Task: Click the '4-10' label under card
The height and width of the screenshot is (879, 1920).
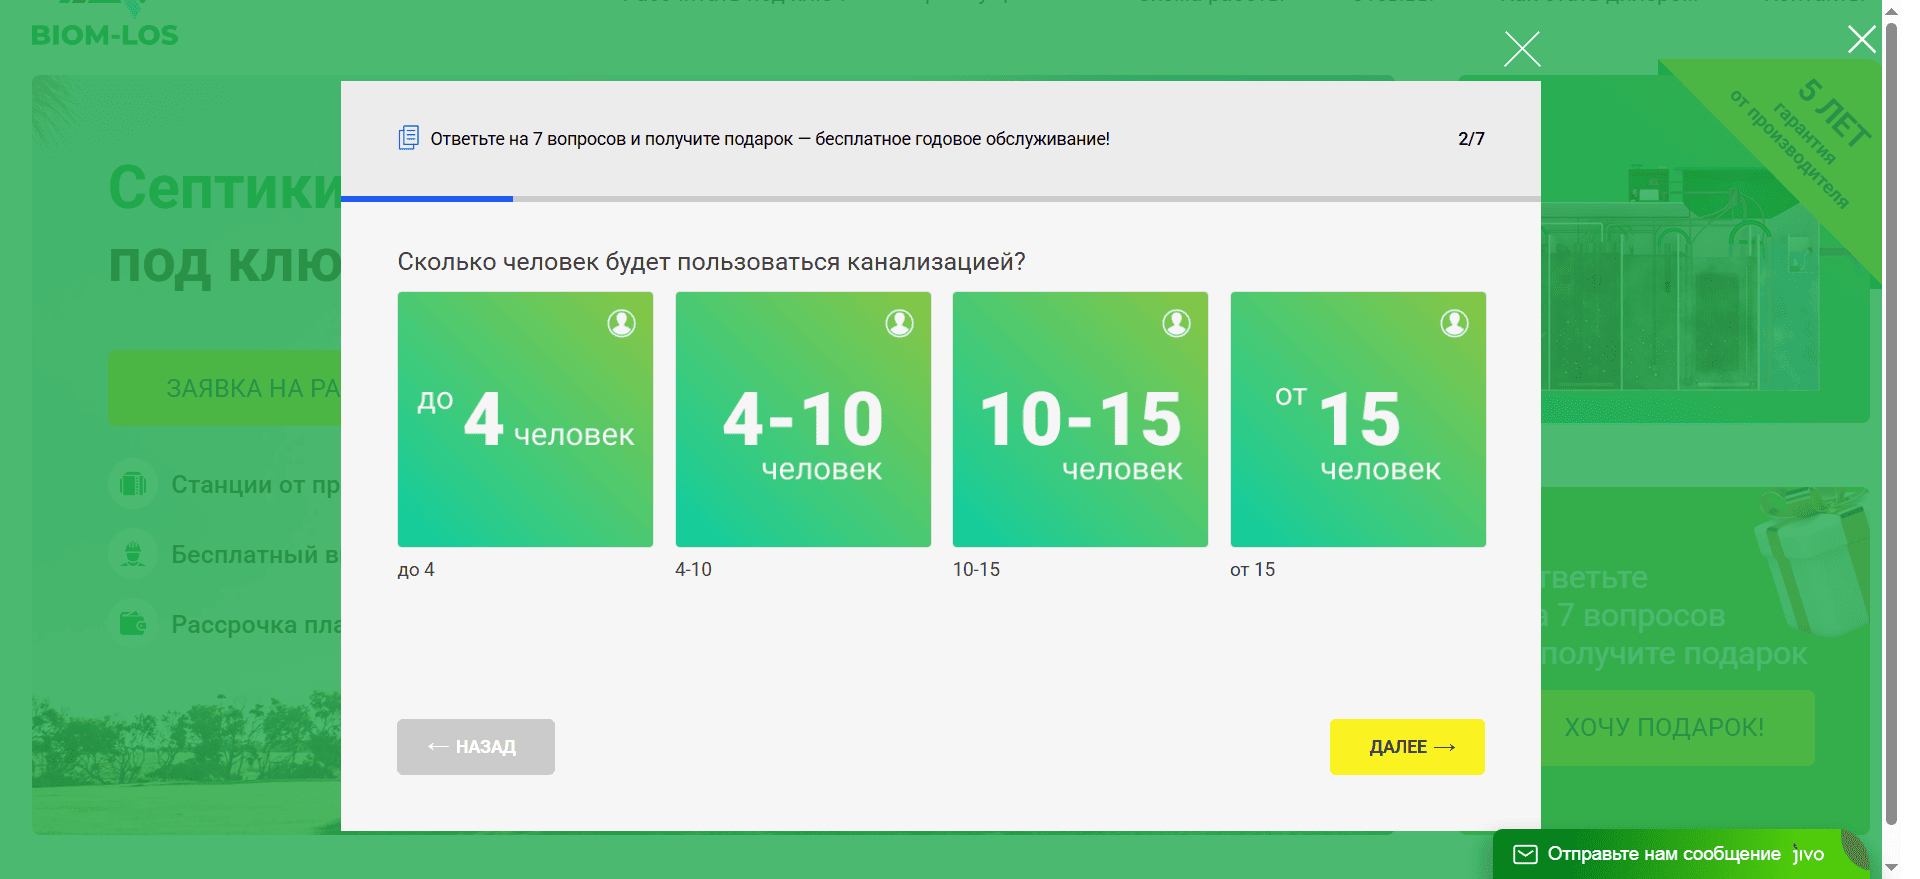Action: pyautogui.click(x=693, y=570)
